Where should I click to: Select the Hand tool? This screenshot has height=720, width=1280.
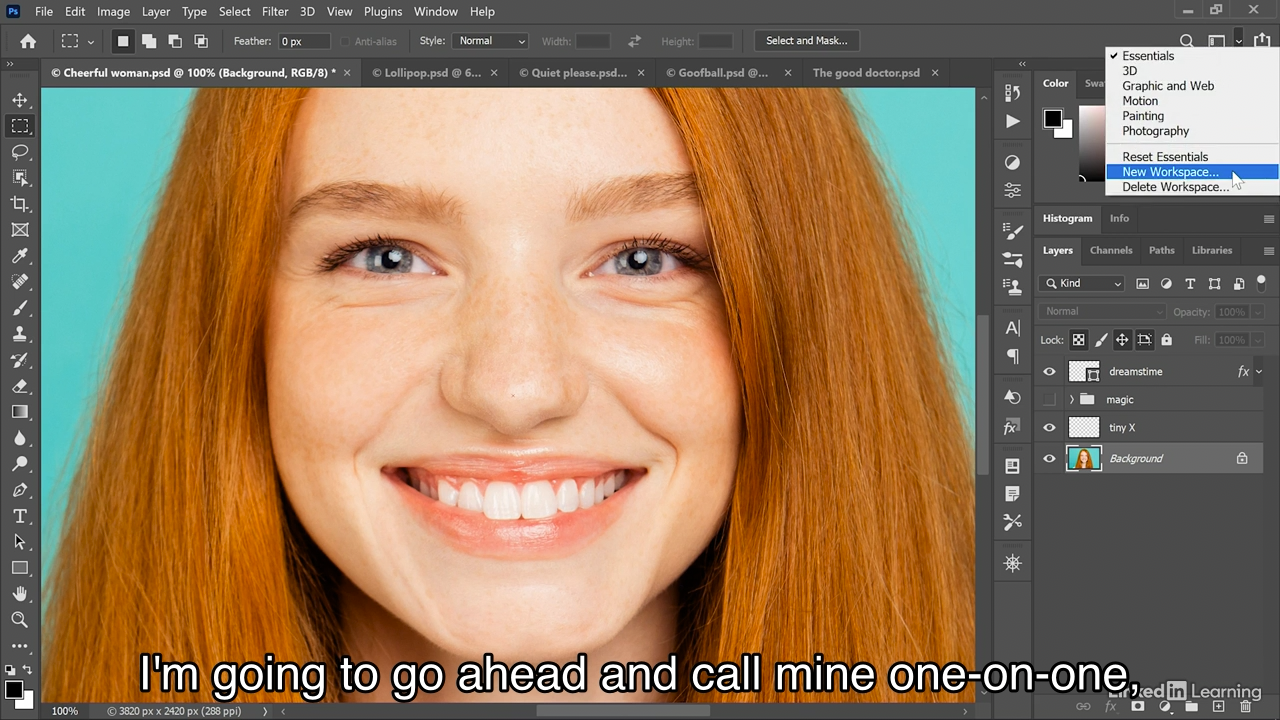click(x=20, y=594)
